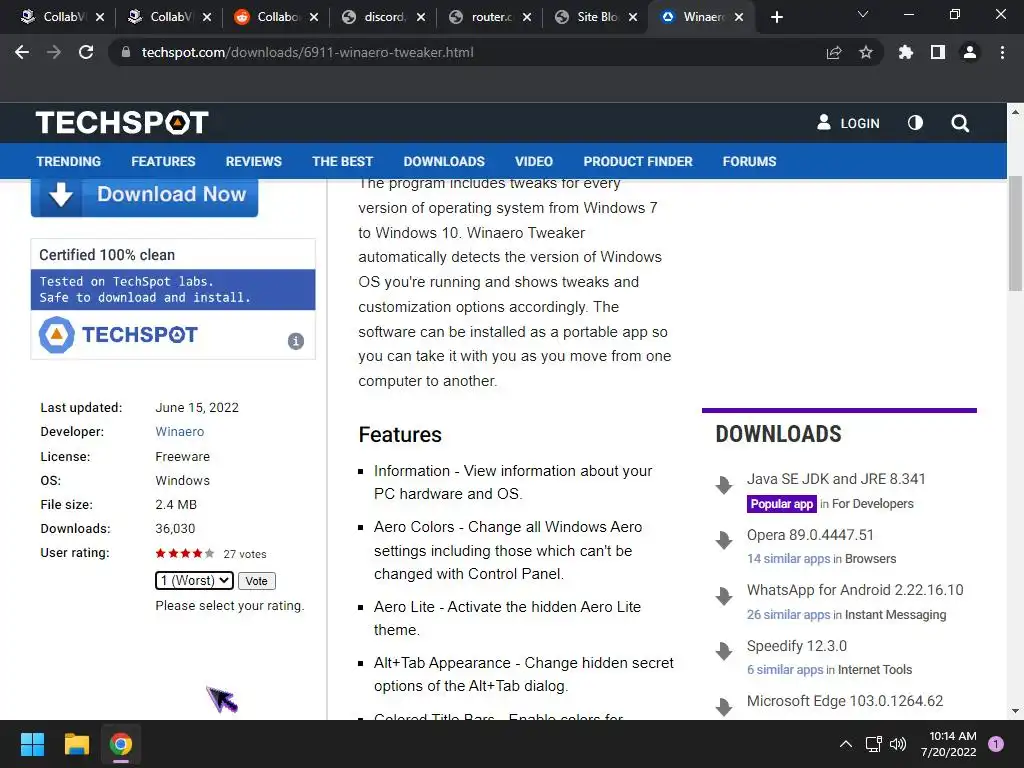1024x768 pixels.
Task: Toggle Chrome side panel icon
Action: click(x=938, y=52)
